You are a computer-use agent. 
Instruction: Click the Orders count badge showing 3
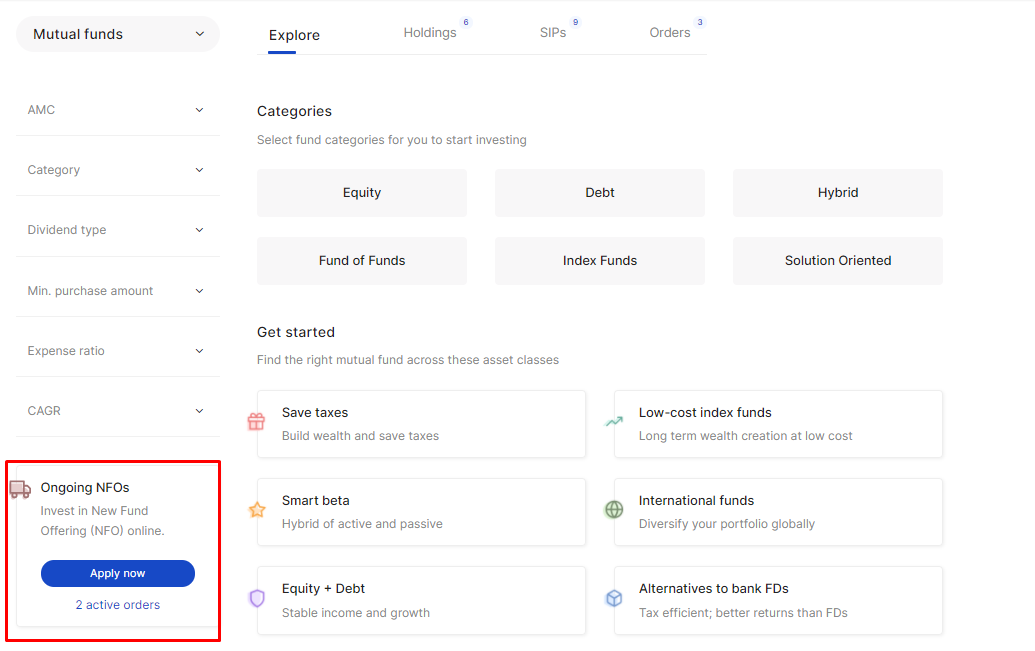point(700,22)
